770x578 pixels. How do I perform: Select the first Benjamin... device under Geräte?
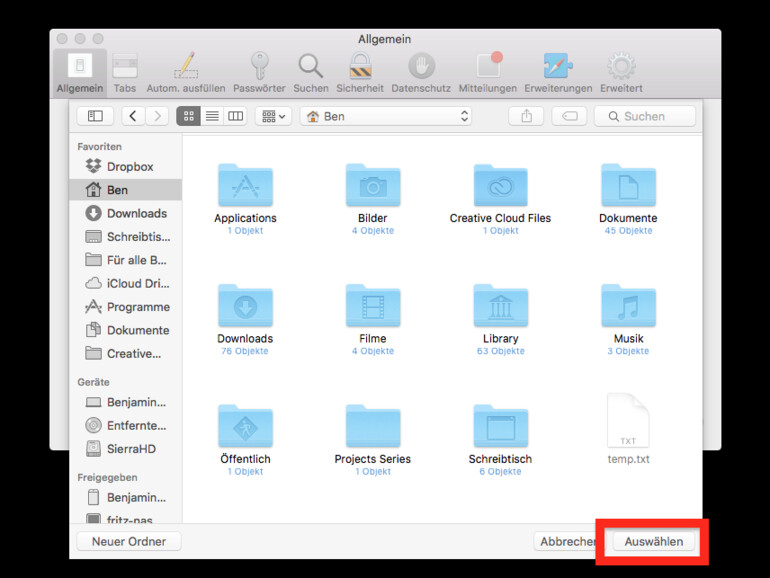pos(126,402)
